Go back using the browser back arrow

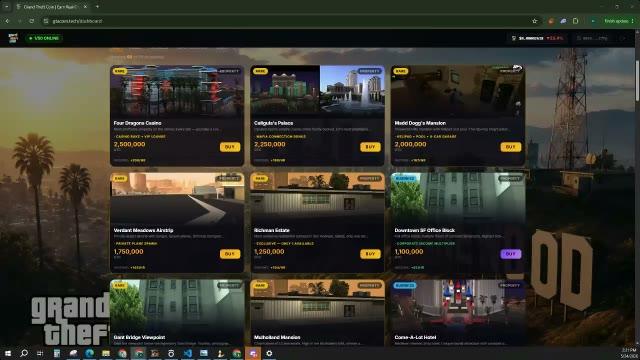coord(7,21)
